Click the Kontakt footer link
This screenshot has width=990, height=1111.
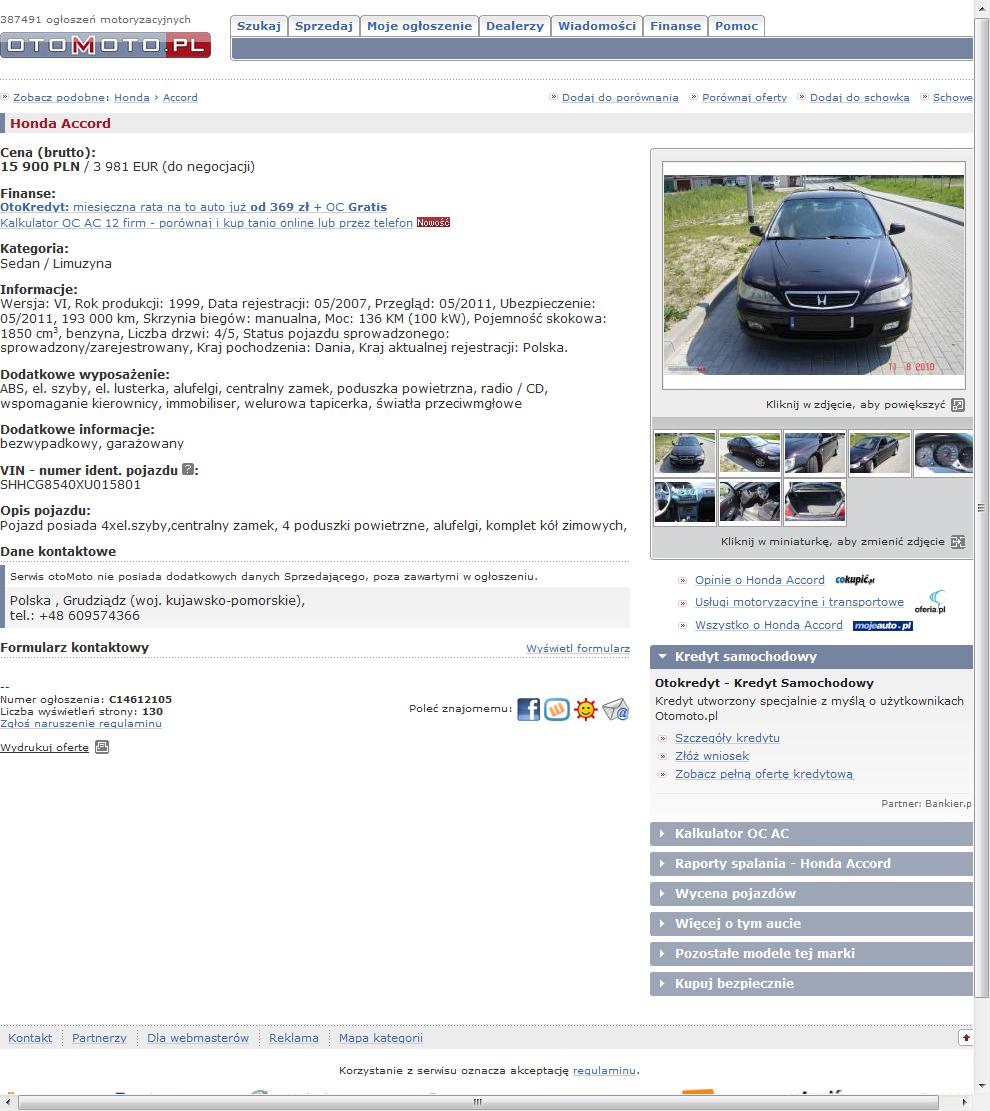(30, 1038)
